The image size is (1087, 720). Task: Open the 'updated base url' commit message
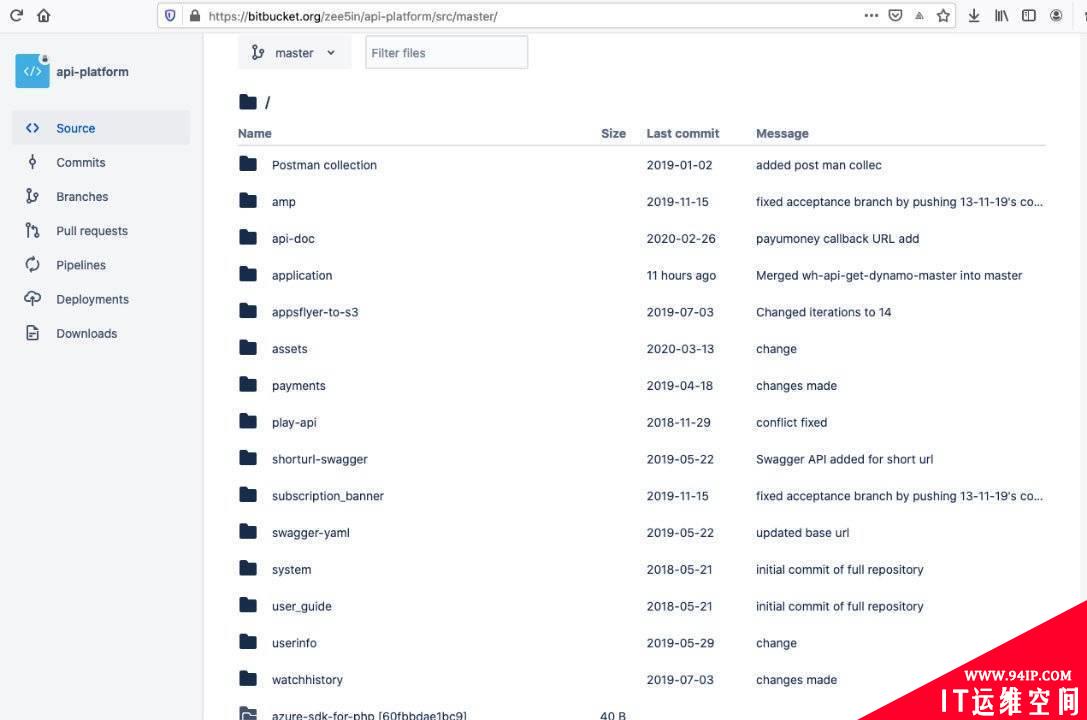coord(802,532)
